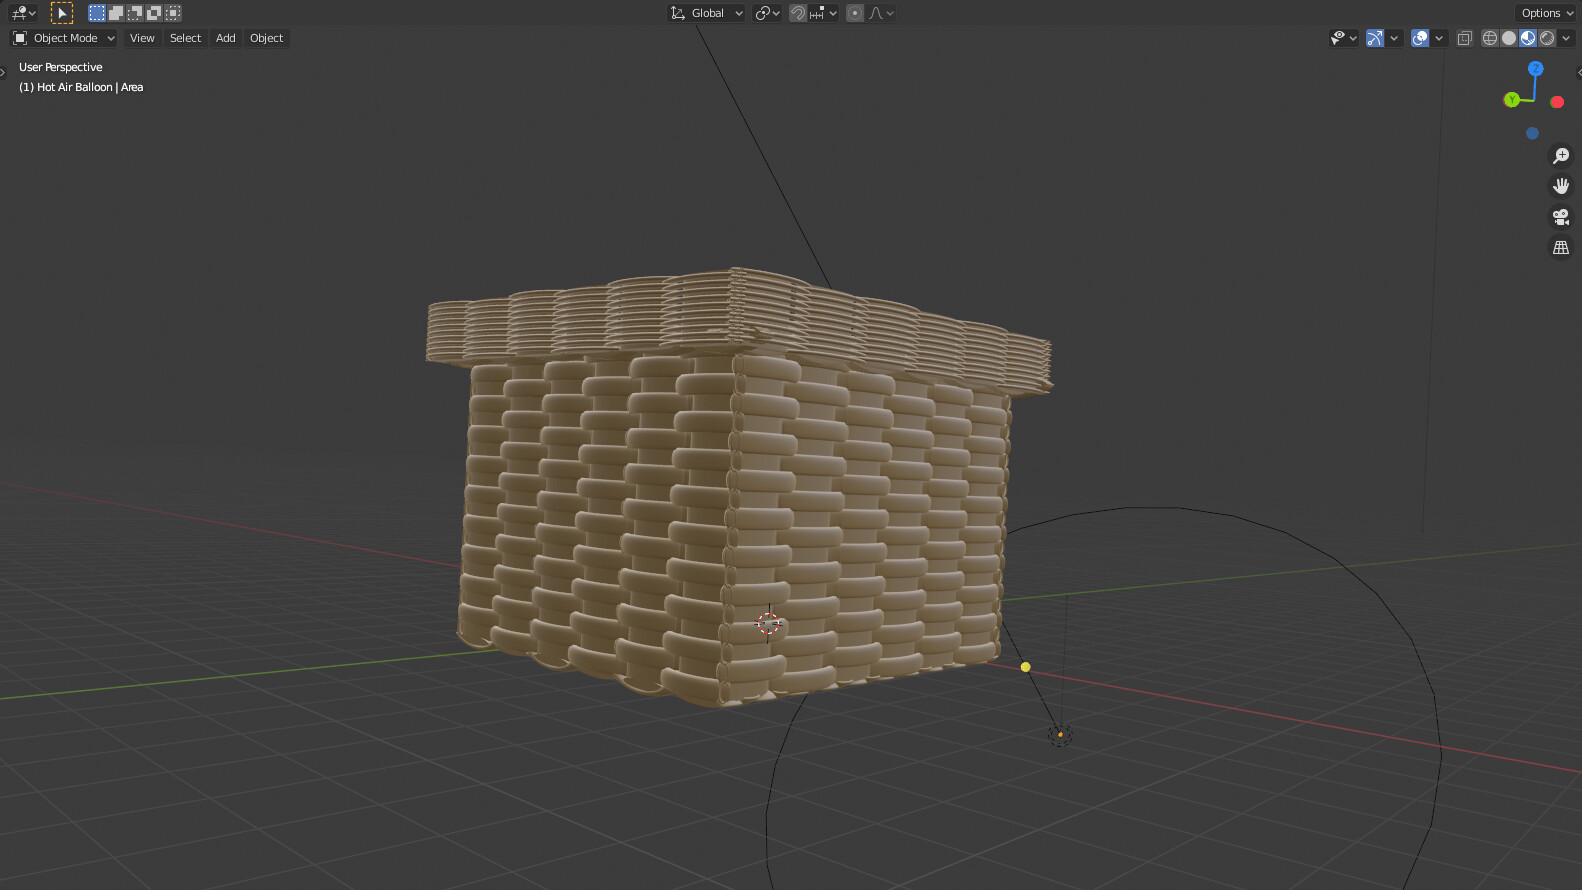Toggle X-Ray display
Viewport: 1582px width, 890px height.
coord(1464,38)
